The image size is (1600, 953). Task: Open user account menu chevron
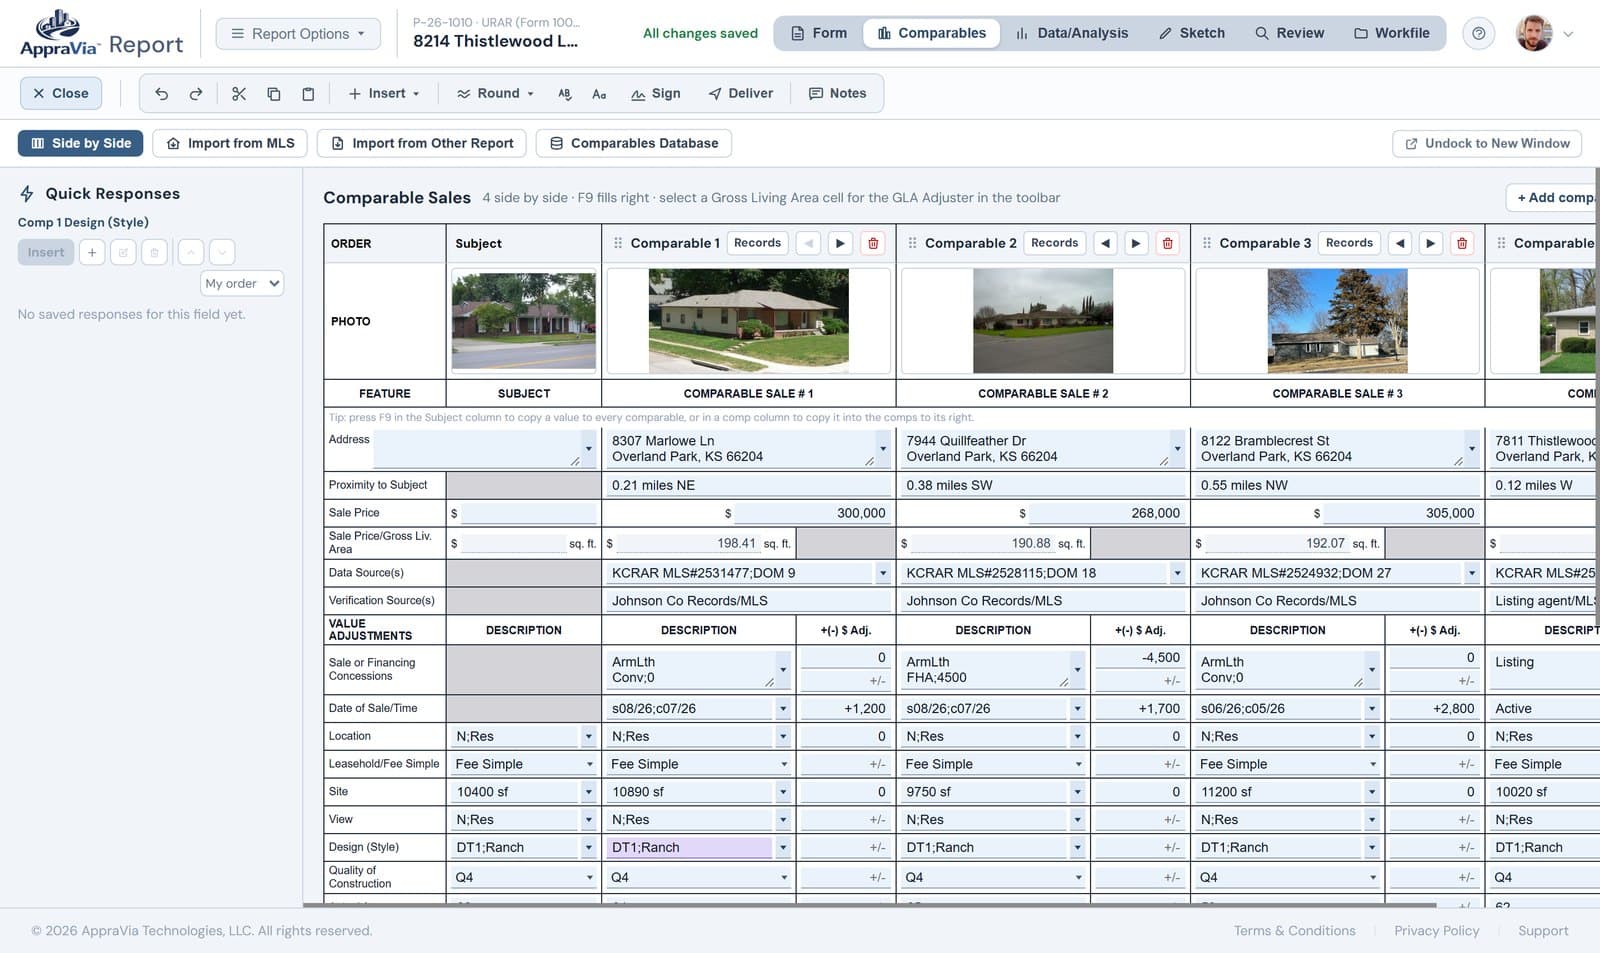(x=1568, y=33)
